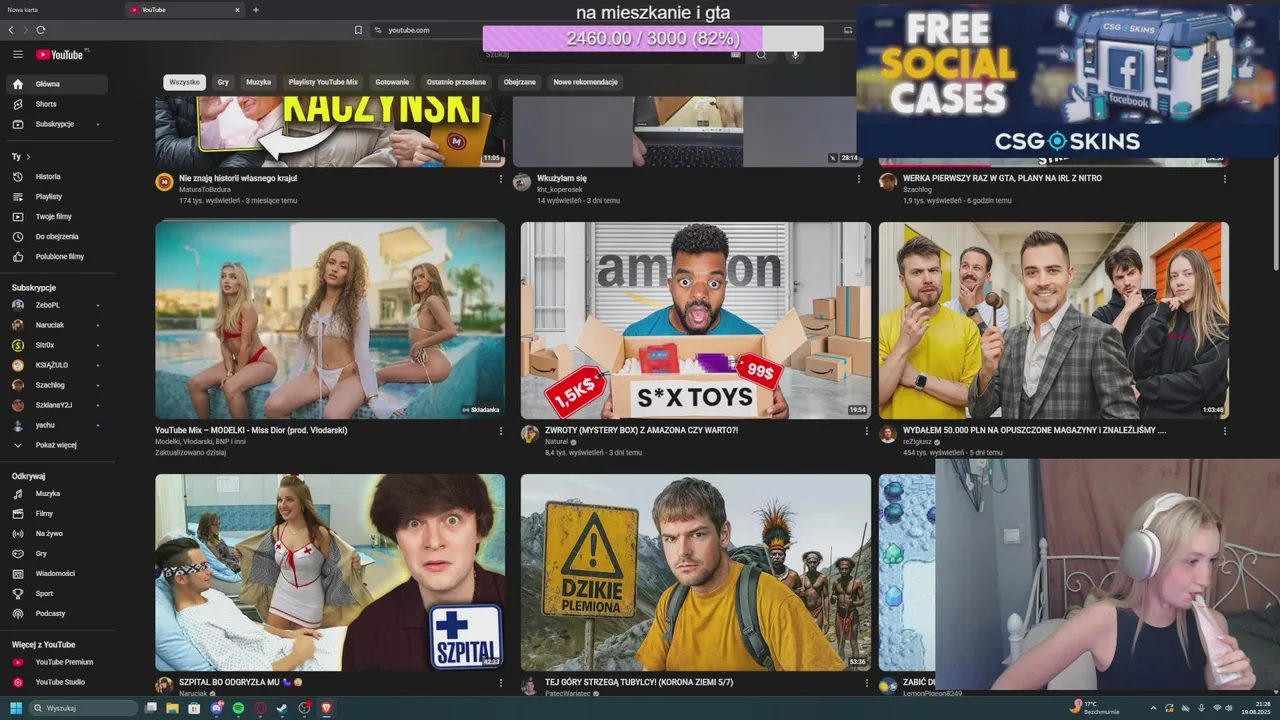
Task: Open the YouTube hamburger guide menu
Action: click(17, 54)
